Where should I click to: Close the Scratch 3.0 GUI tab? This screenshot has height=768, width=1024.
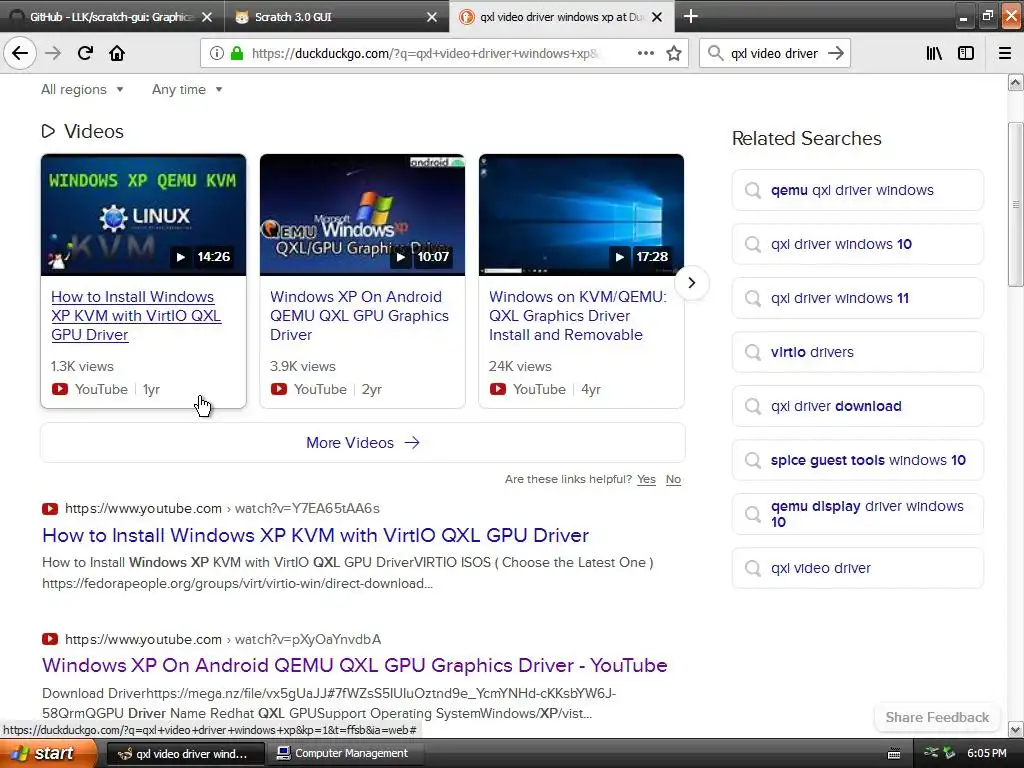pos(432,17)
